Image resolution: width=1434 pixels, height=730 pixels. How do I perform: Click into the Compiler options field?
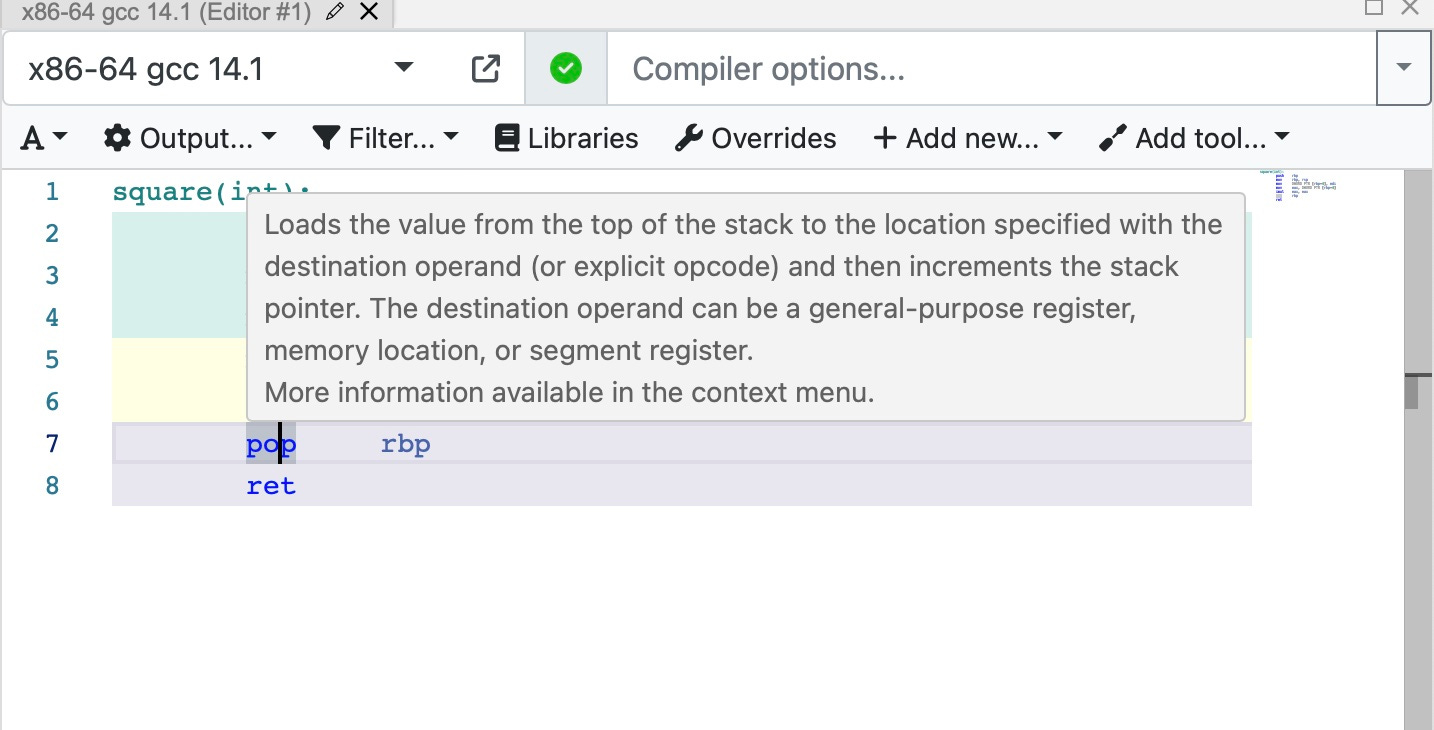(990, 69)
